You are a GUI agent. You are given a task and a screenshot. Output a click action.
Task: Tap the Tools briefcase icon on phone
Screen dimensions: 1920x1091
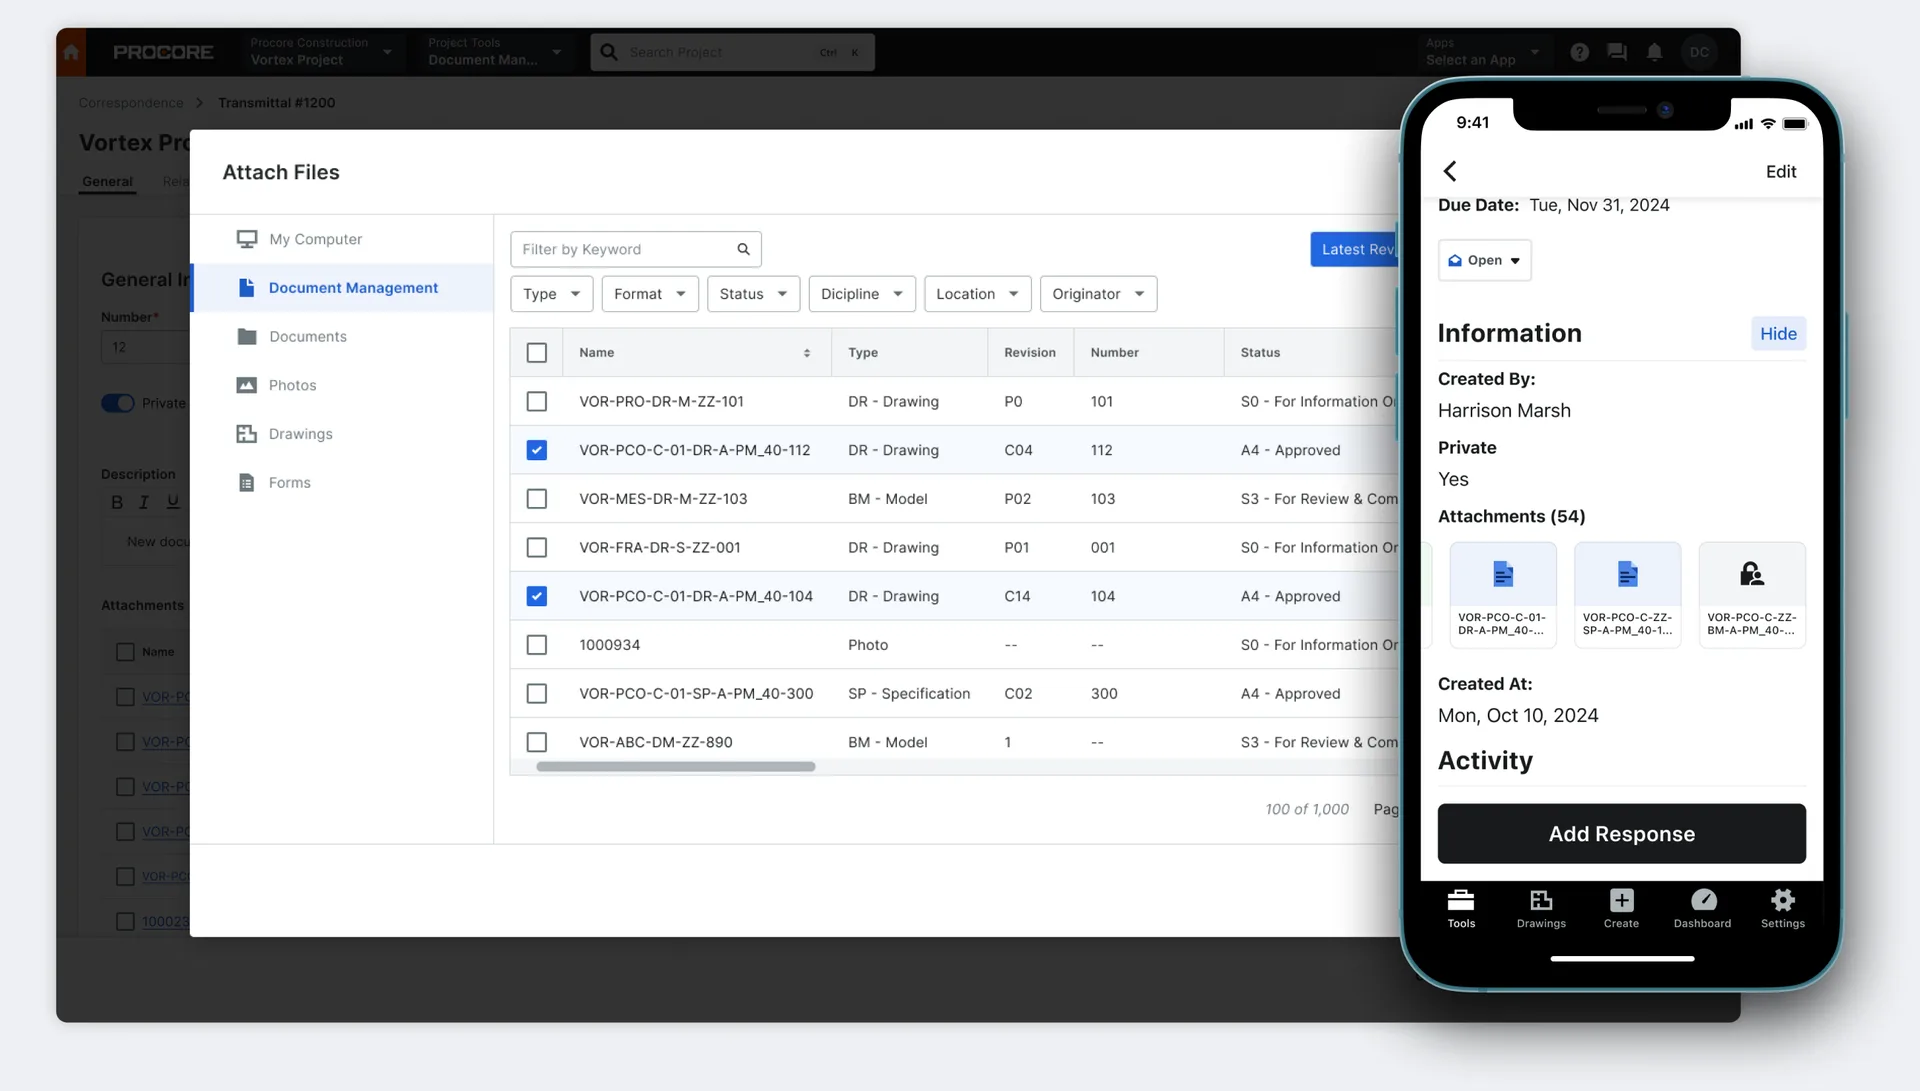coord(1461,900)
